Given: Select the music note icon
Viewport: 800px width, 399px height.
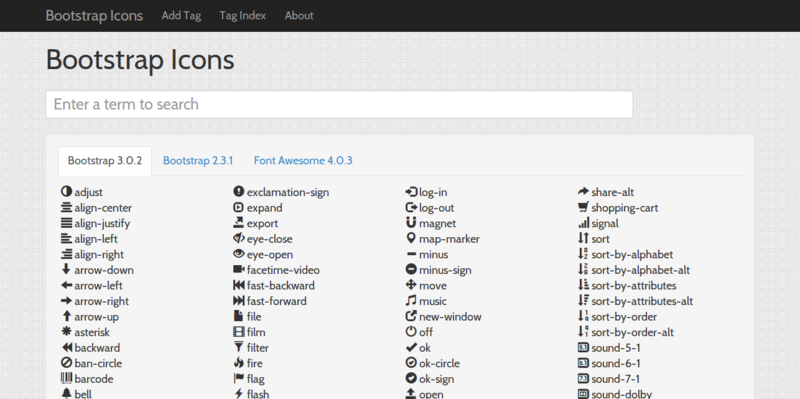Looking at the screenshot, I should [x=411, y=301].
